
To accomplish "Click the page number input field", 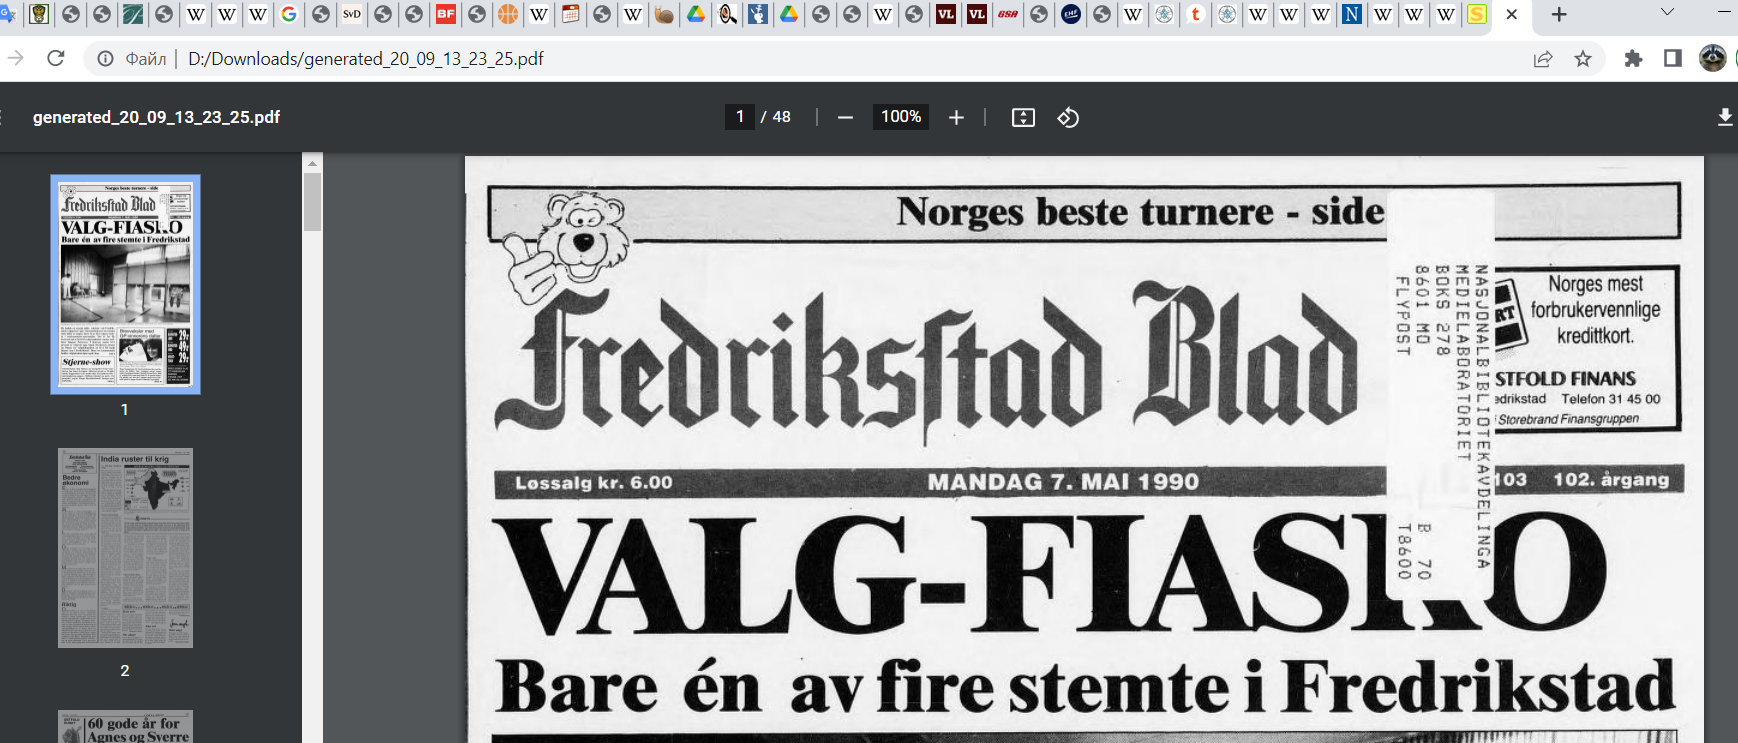I will [739, 117].
